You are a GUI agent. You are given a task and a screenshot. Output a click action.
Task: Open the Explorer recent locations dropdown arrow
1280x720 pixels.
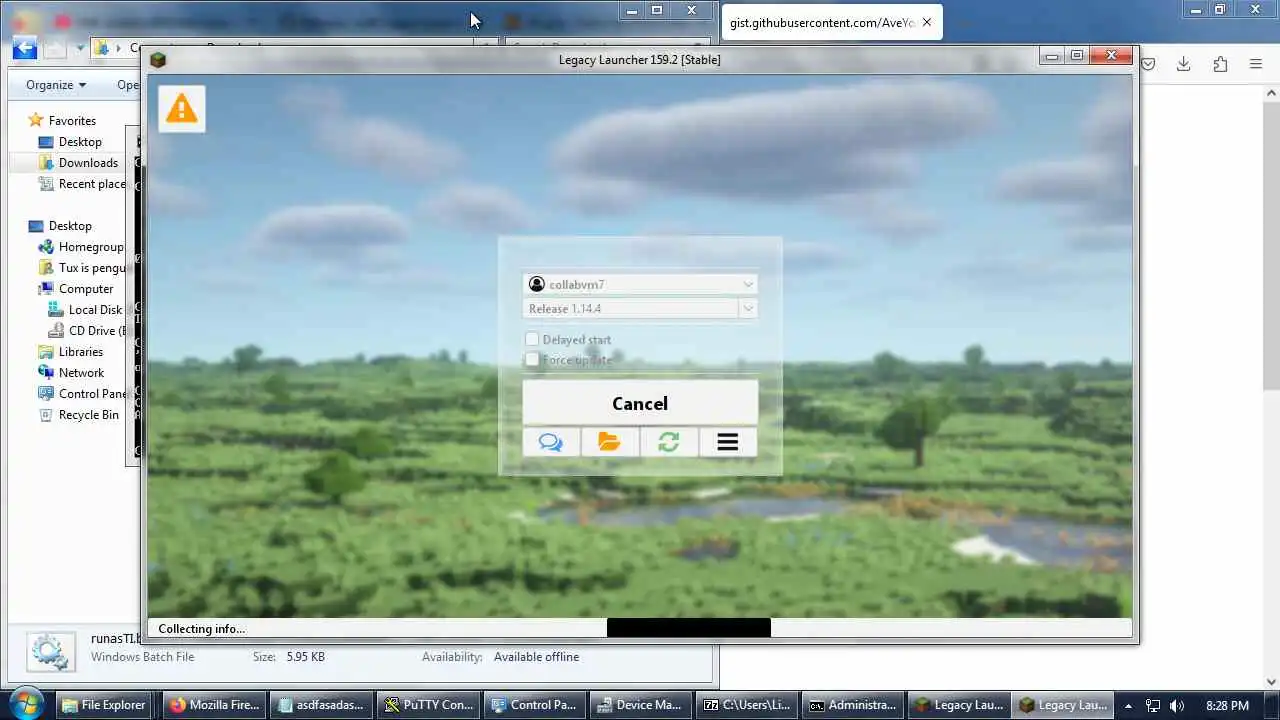pyautogui.click(x=81, y=48)
